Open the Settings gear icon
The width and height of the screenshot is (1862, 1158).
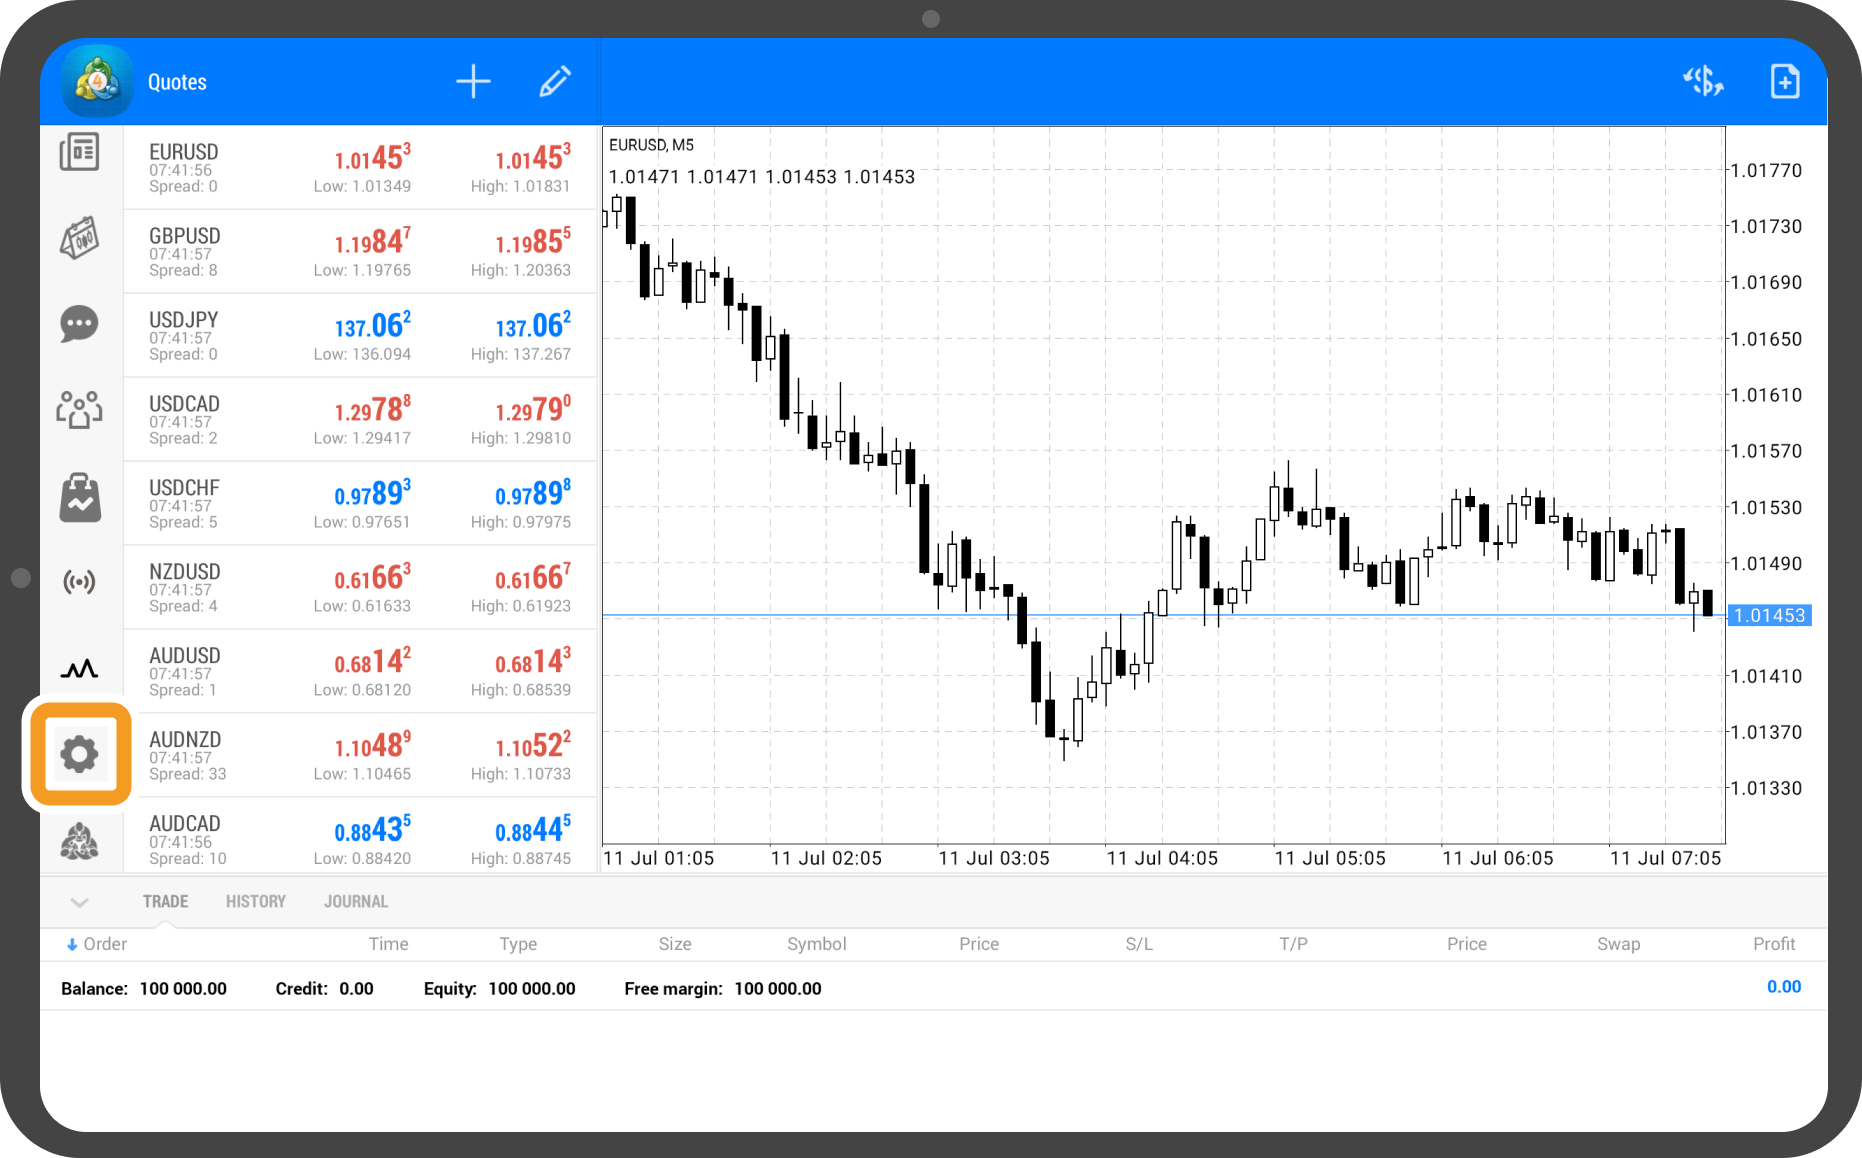[x=80, y=754]
